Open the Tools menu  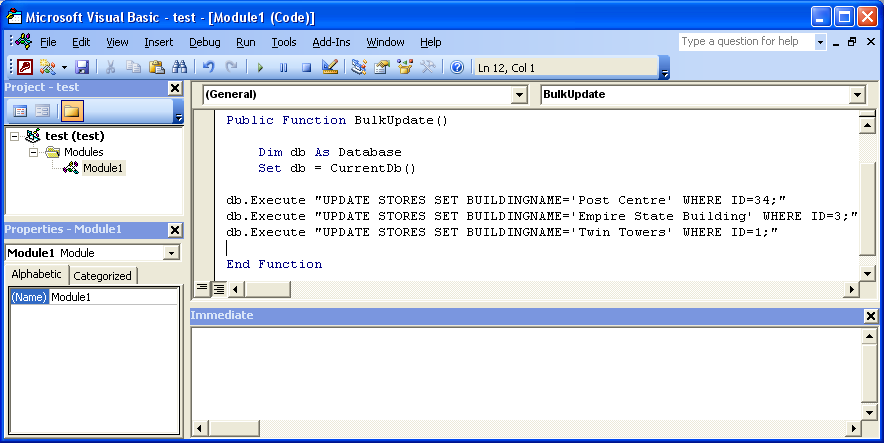[284, 42]
